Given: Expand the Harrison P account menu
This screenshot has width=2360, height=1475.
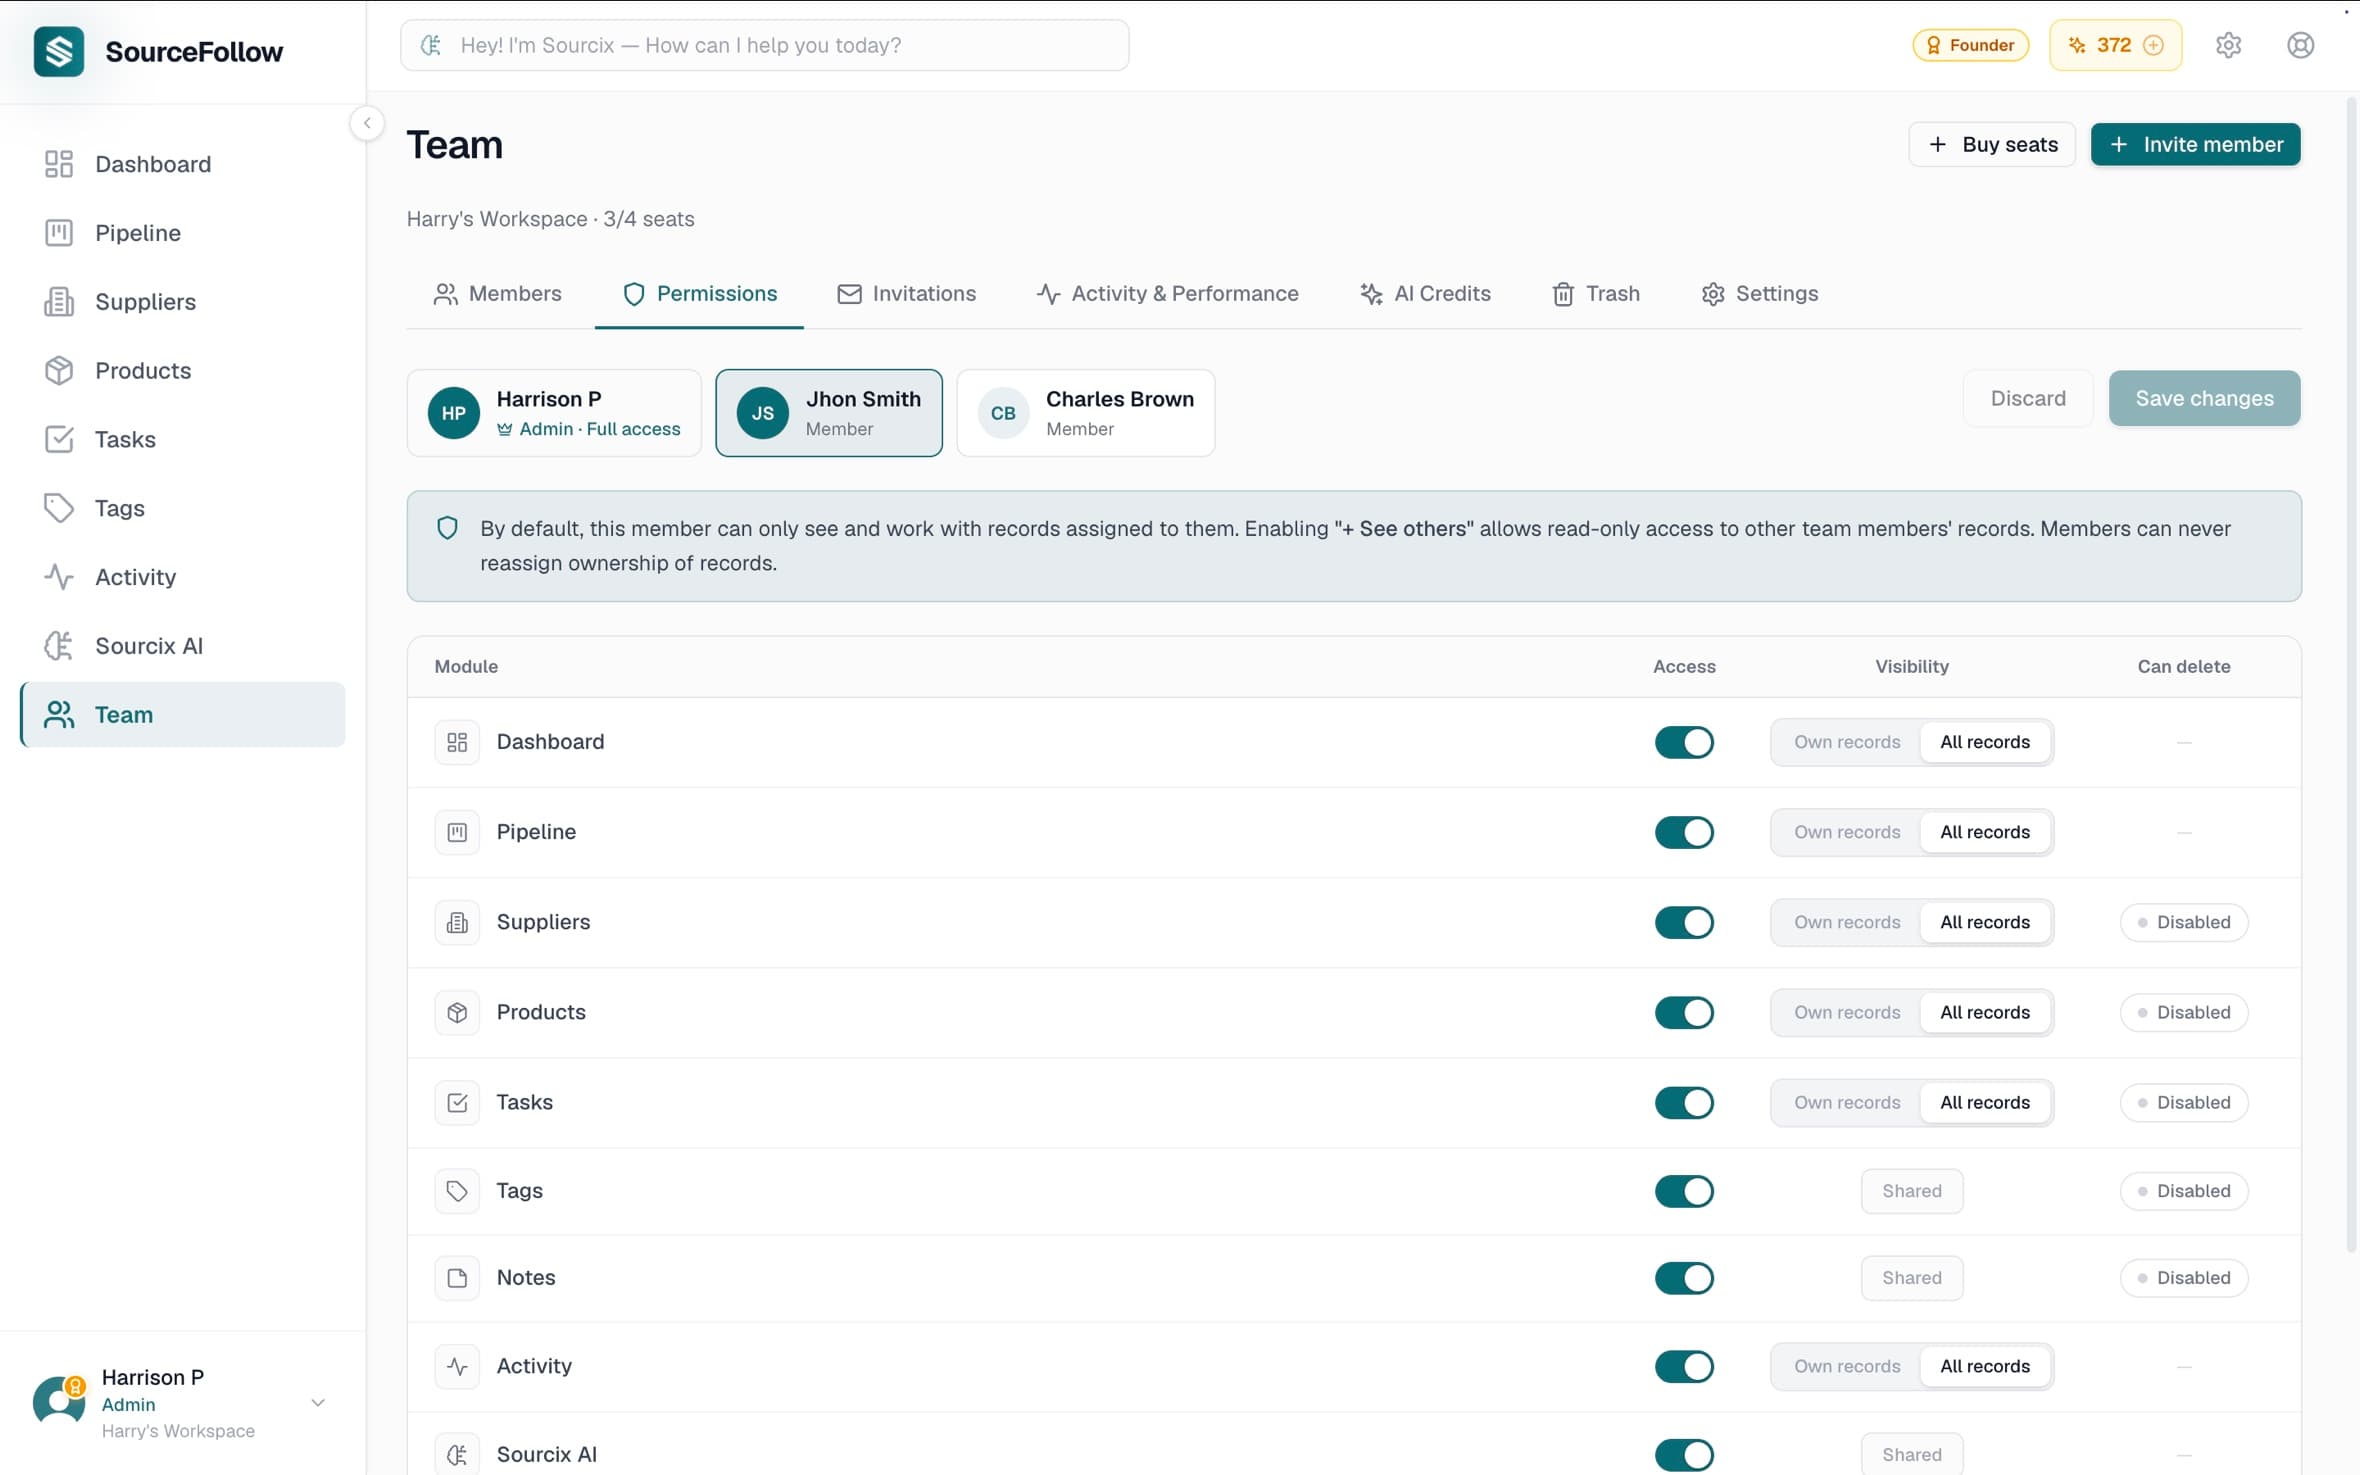Looking at the screenshot, I should 317,1403.
